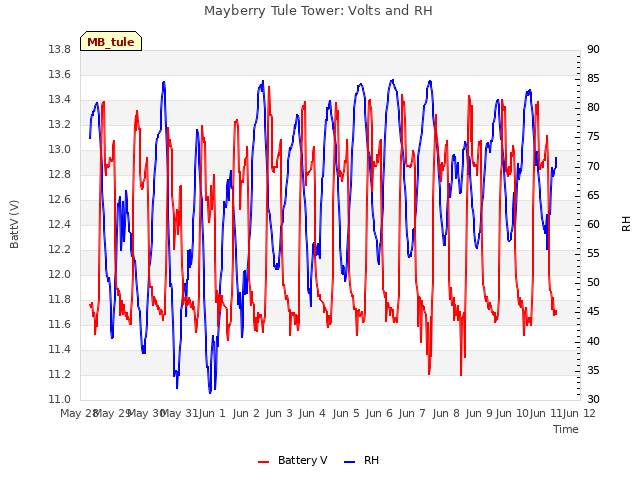The width and height of the screenshot is (640, 480).
Task: Click the 'Jun 2' date label
Action: click(246, 414)
